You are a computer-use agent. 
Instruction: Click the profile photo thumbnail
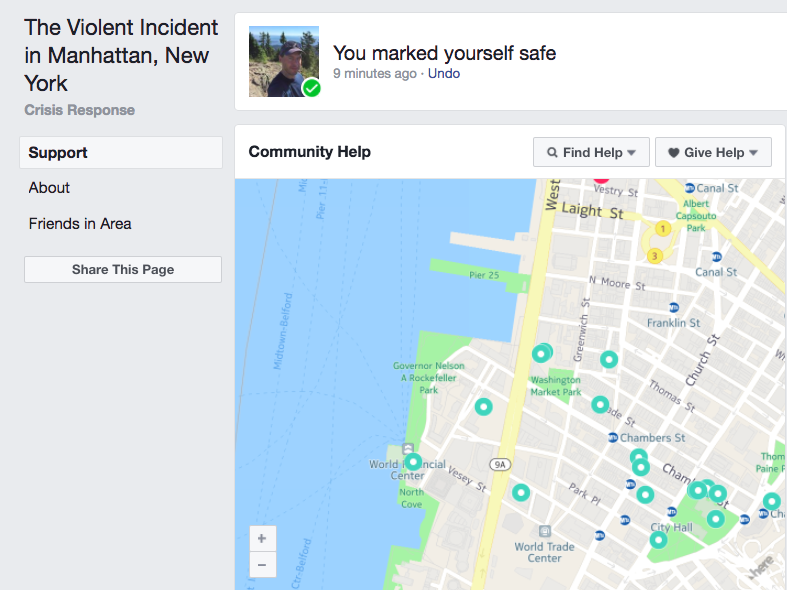click(282, 60)
